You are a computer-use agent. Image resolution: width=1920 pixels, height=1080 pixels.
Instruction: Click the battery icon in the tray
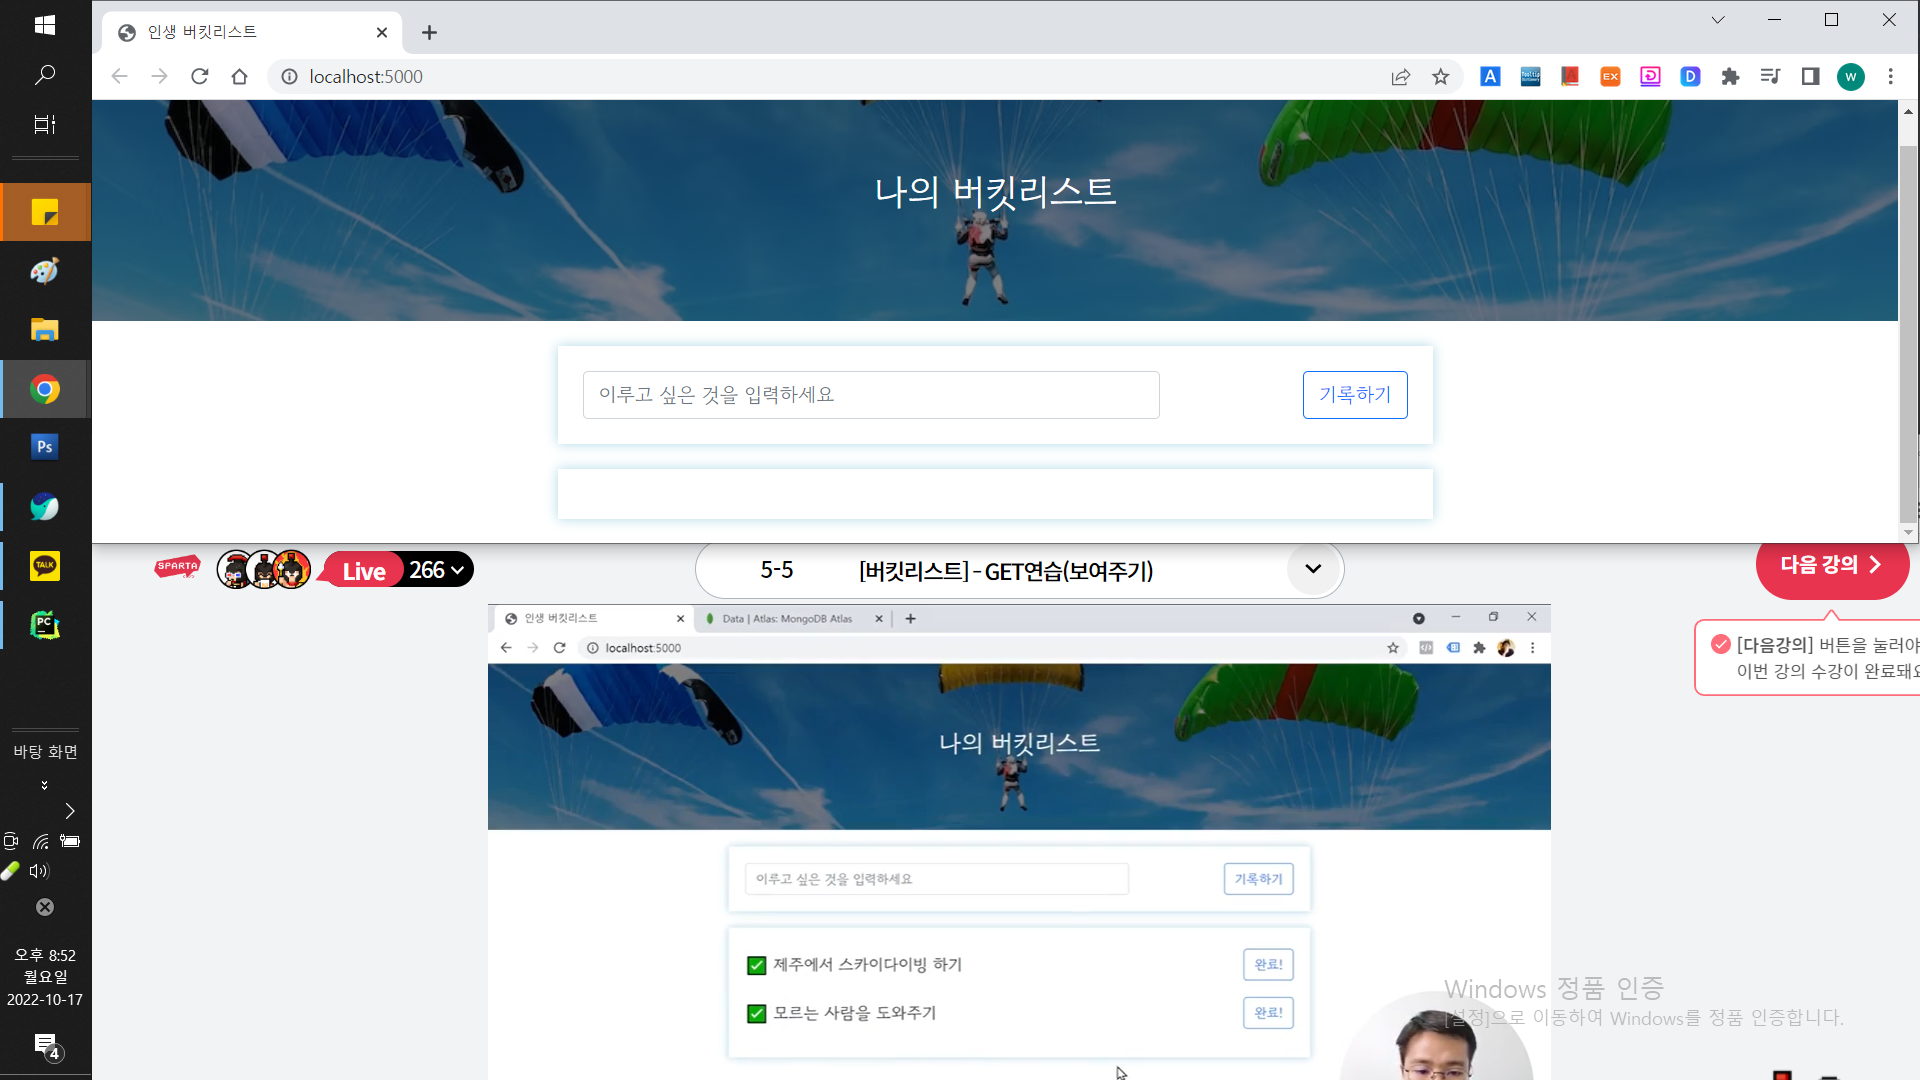(70, 842)
